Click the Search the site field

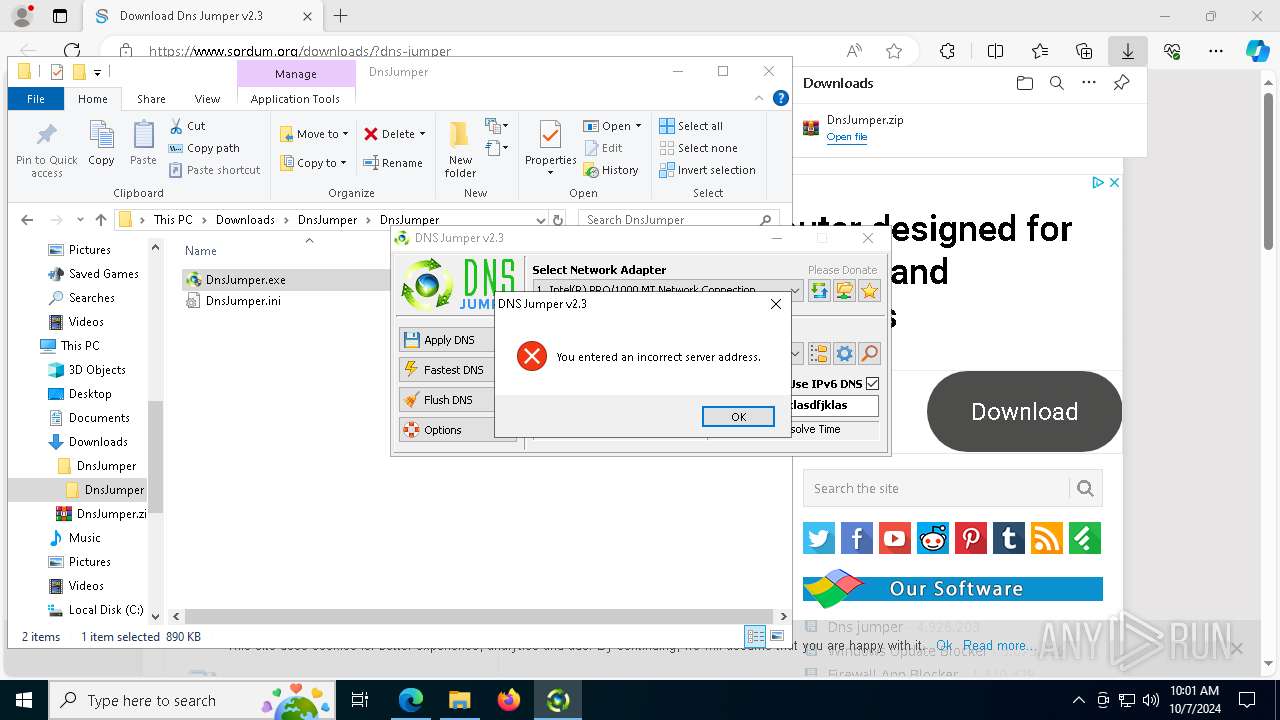(937, 489)
